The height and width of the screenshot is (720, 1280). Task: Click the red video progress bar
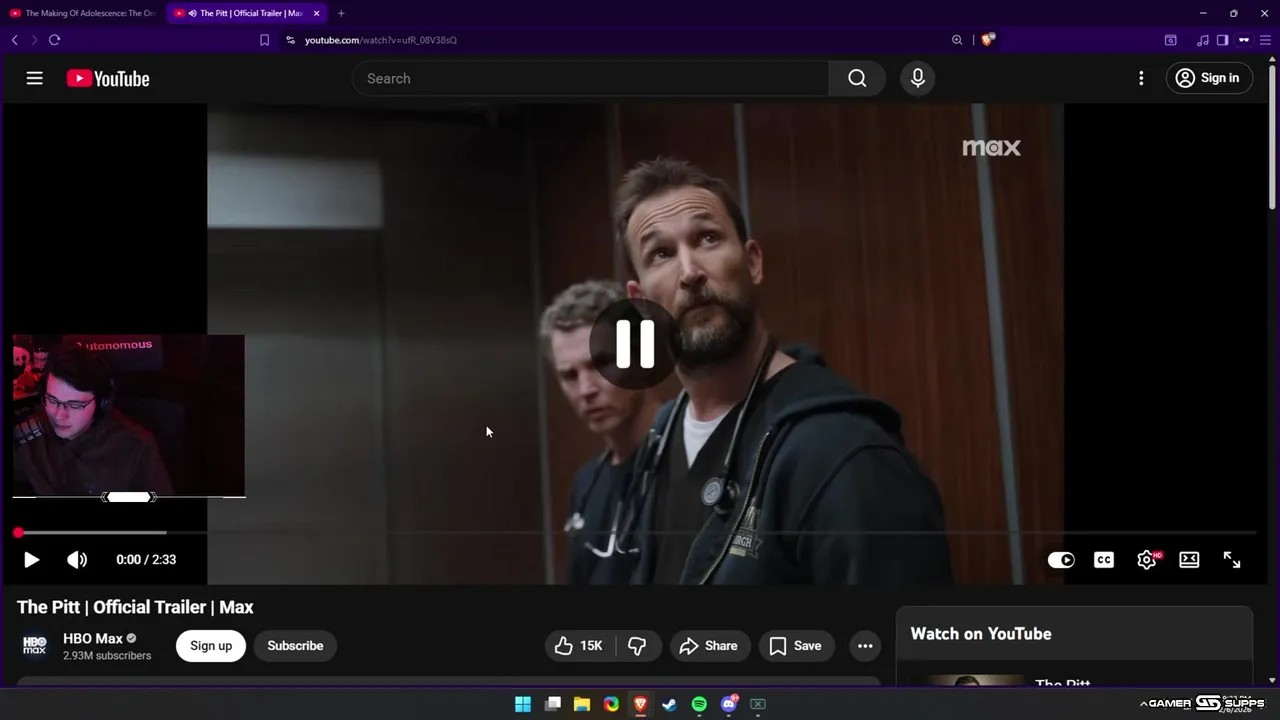click(636, 533)
